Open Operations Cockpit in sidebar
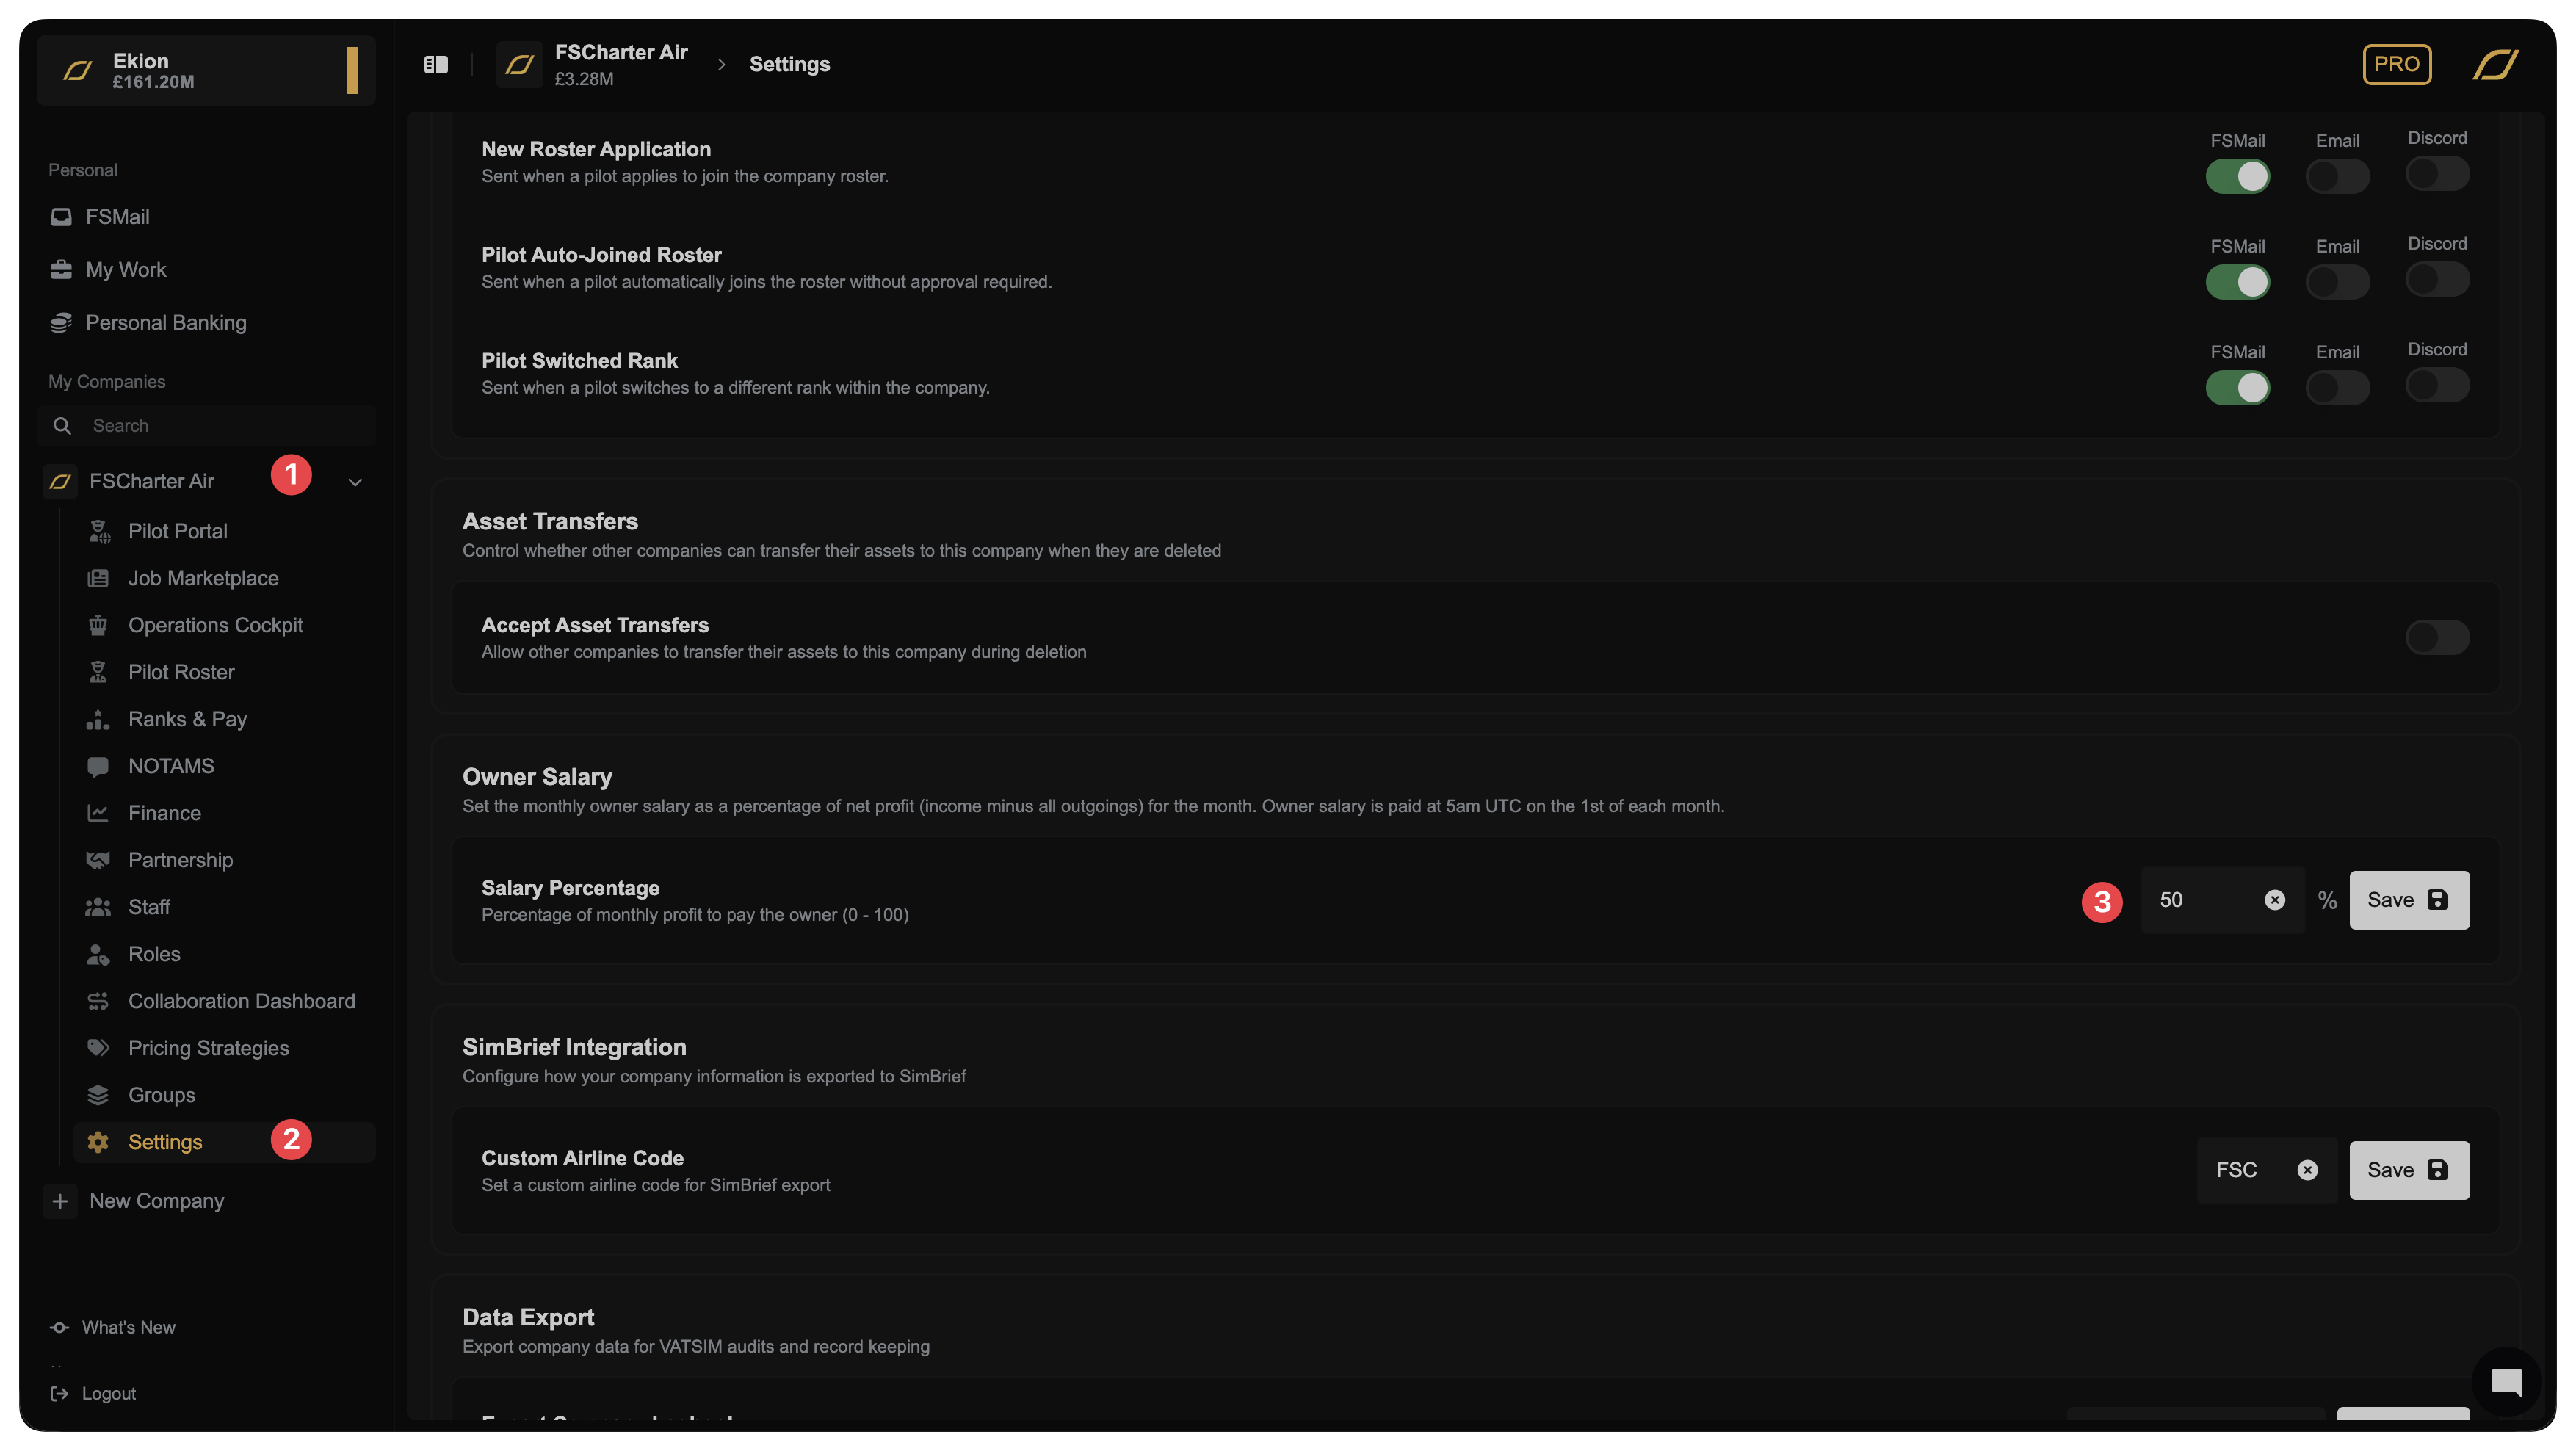The width and height of the screenshot is (2576, 1451). 215,625
